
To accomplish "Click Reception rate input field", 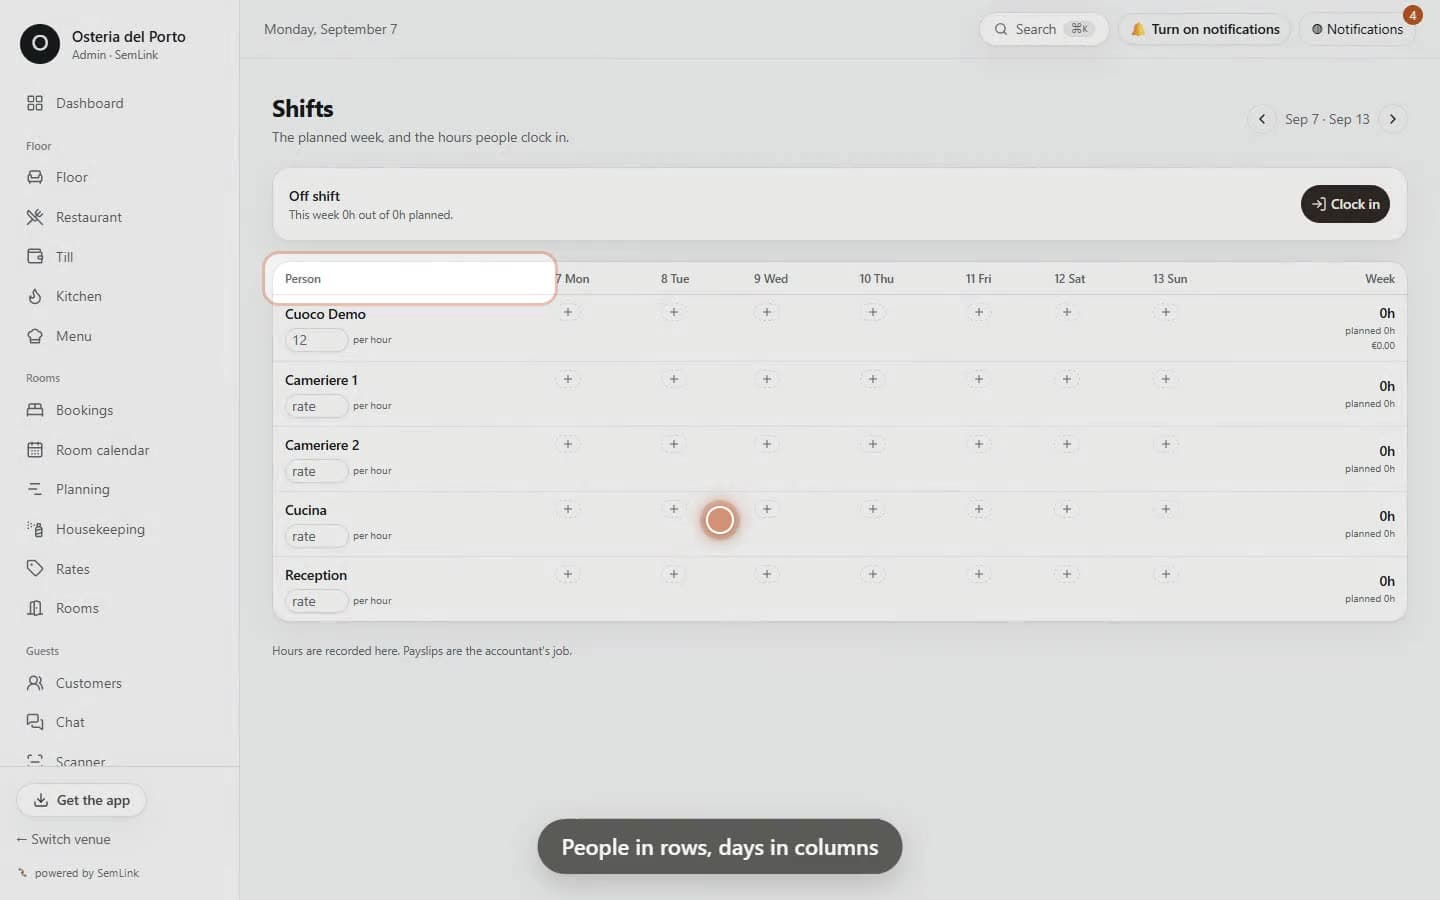I will coord(316,601).
